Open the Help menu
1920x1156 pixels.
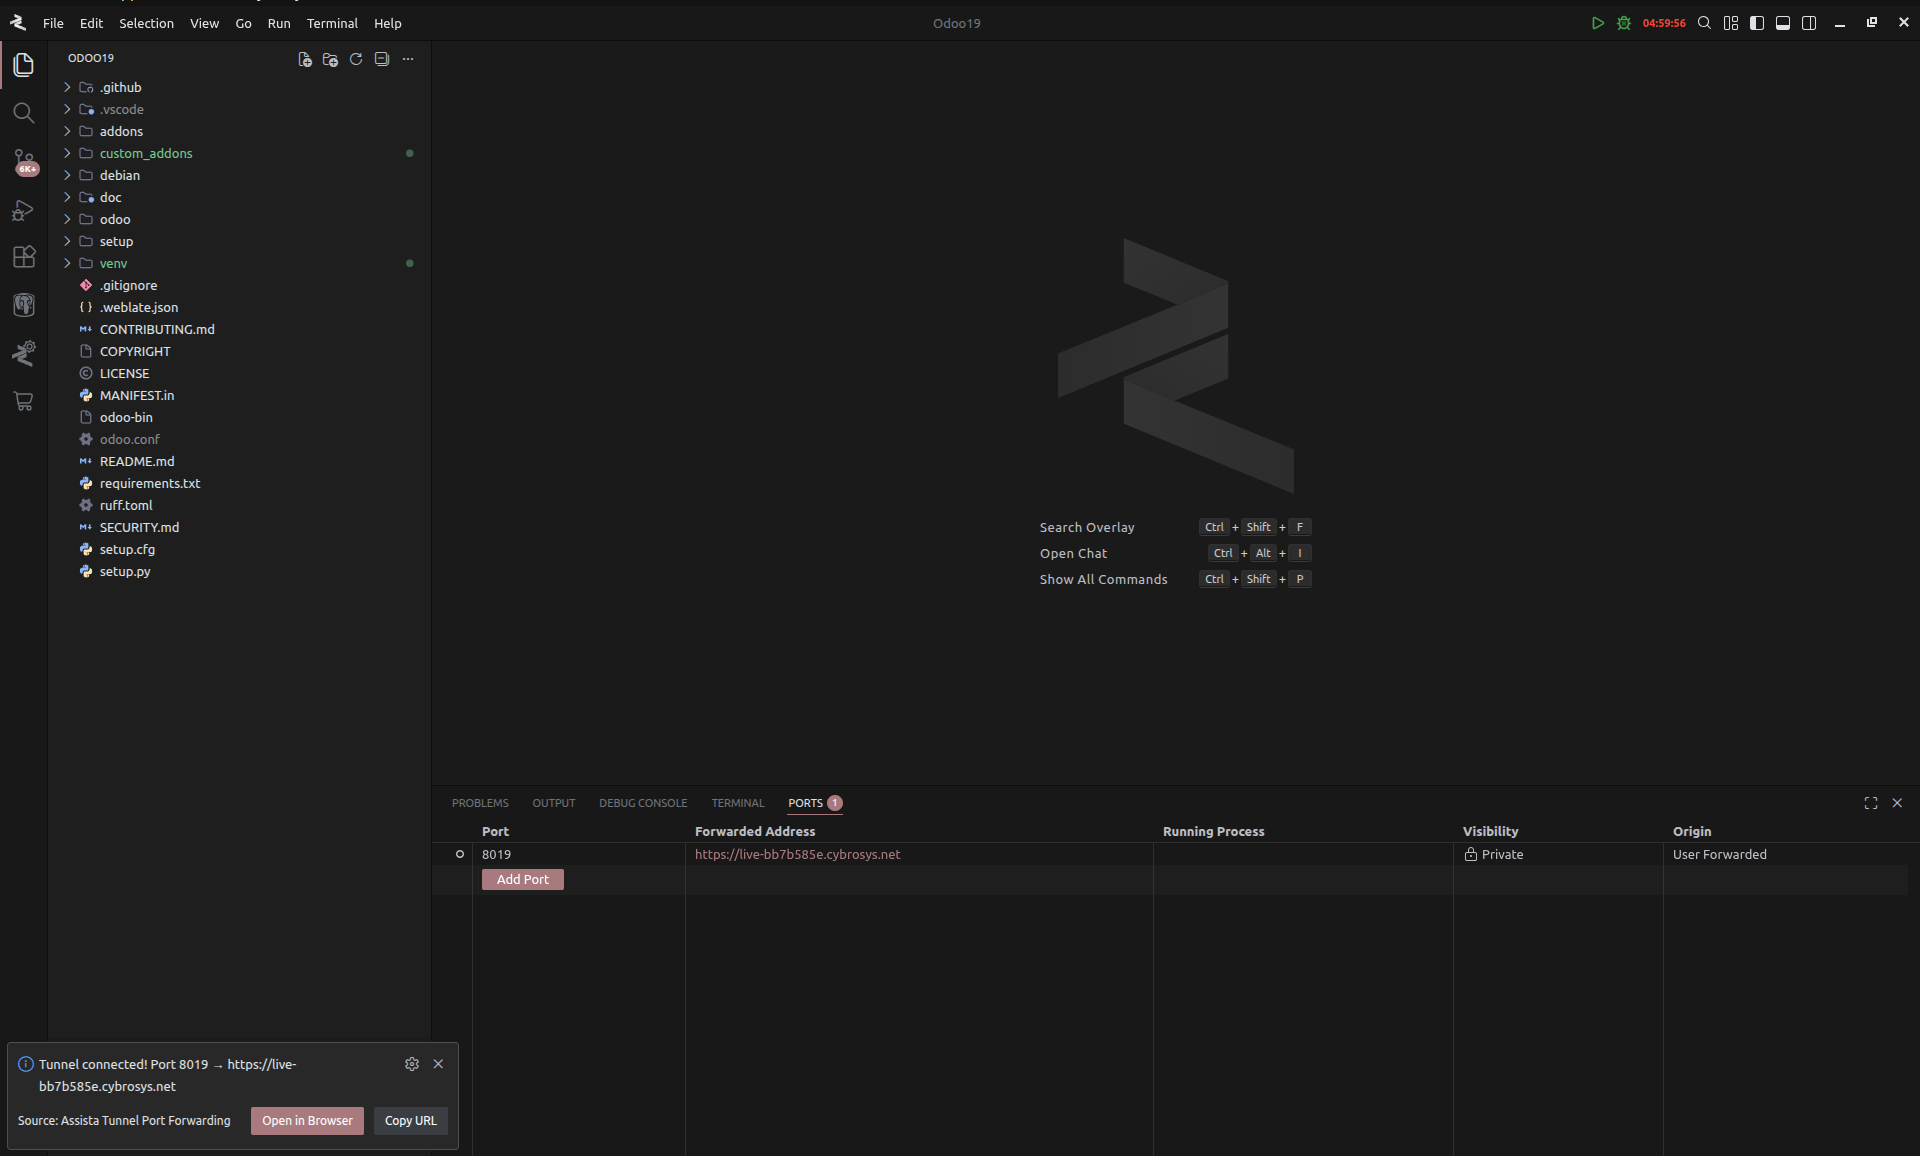pos(388,23)
